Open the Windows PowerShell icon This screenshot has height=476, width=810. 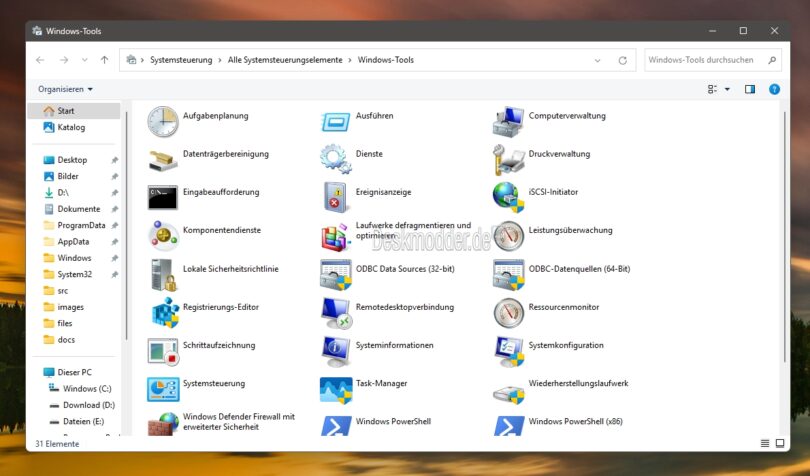336,426
